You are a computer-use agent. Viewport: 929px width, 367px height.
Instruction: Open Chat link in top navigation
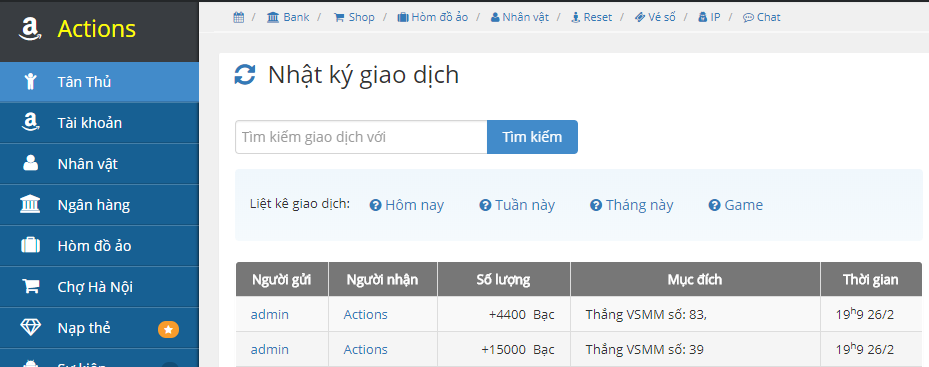point(762,17)
